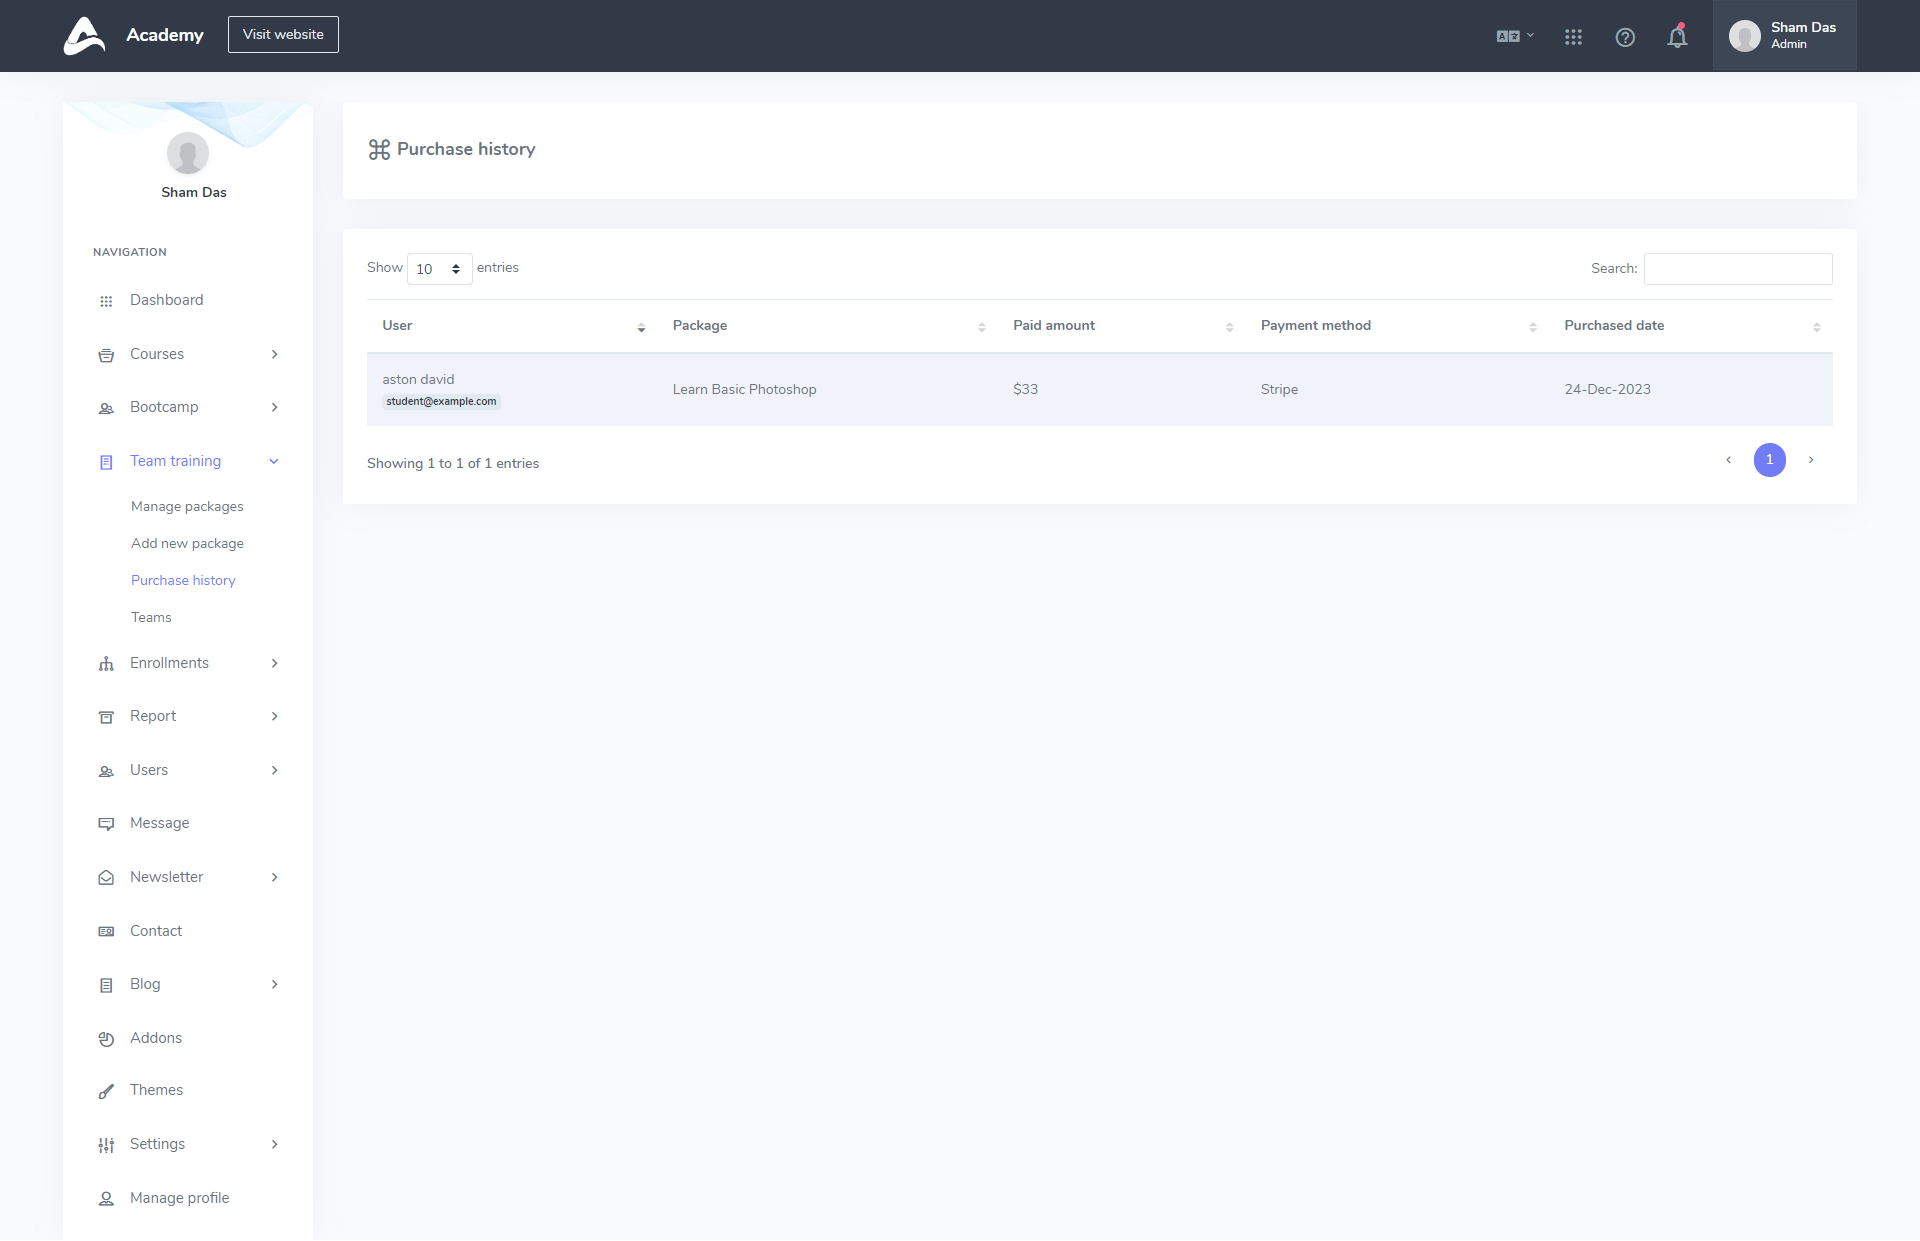This screenshot has width=1920, height=1241.
Task: Go to pagination page 1
Action: (x=1769, y=460)
